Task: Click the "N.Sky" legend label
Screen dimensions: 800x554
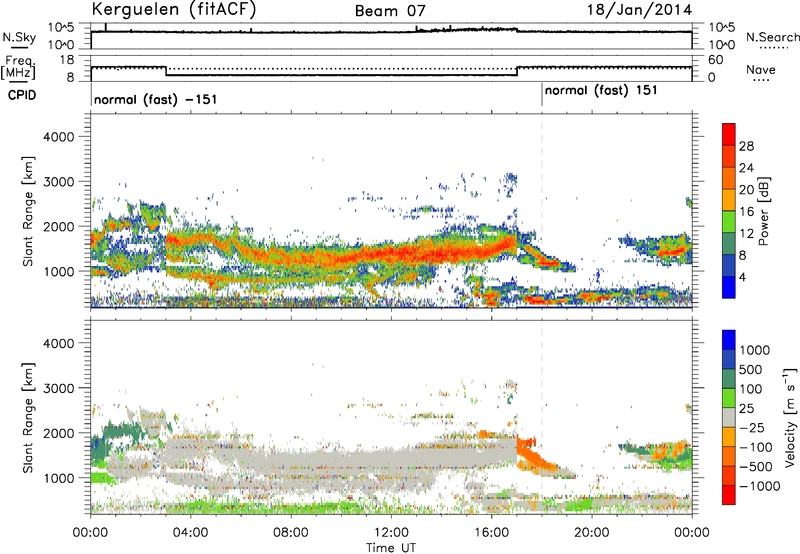Action: click(x=19, y=37)
